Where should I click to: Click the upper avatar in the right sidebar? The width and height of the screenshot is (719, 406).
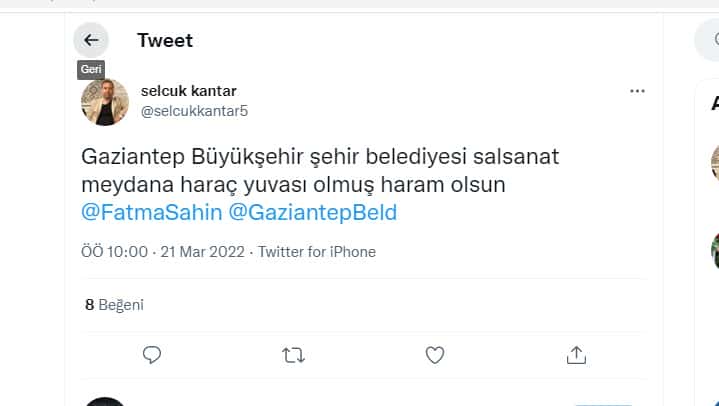[x=714, y=161]
